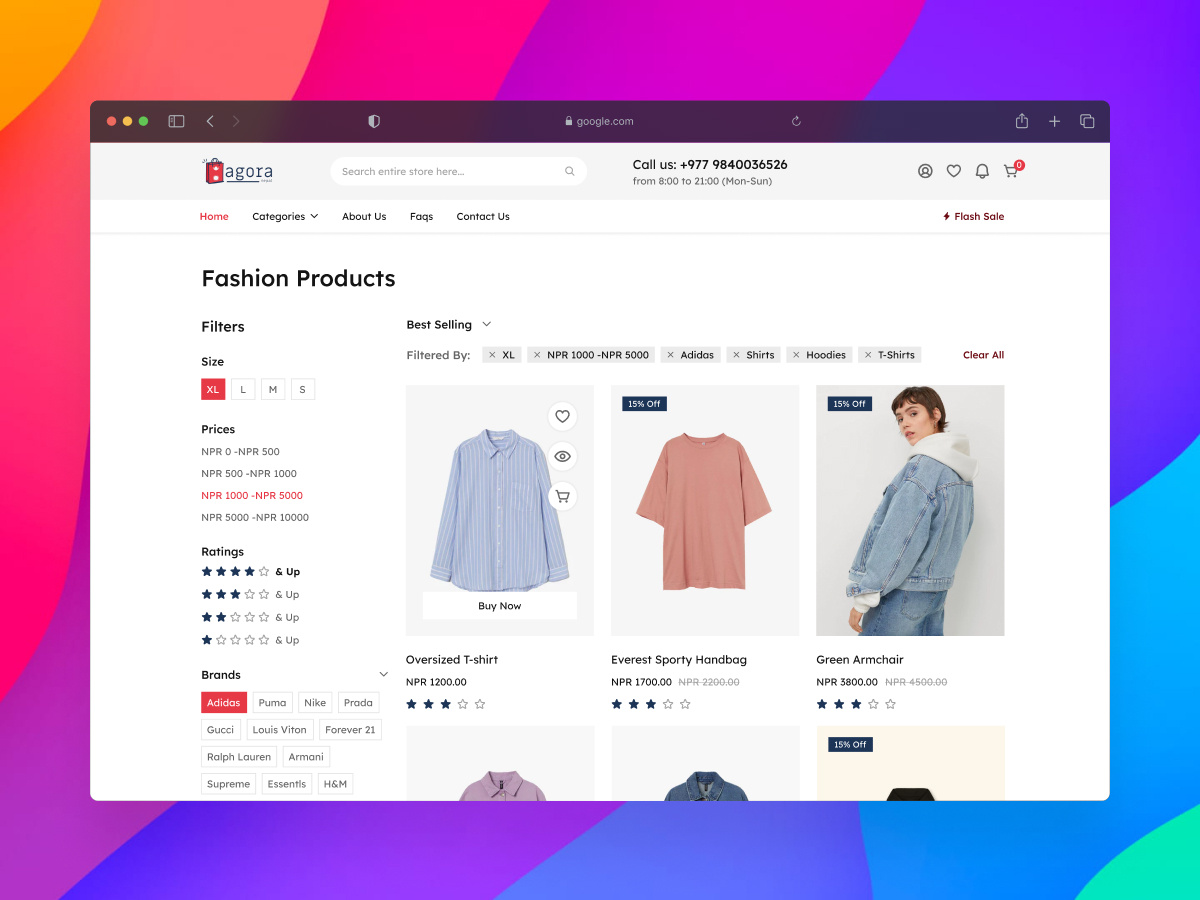Toggle size XL filter
This screenshot has width=1200, height=900.
pos(213,389)
